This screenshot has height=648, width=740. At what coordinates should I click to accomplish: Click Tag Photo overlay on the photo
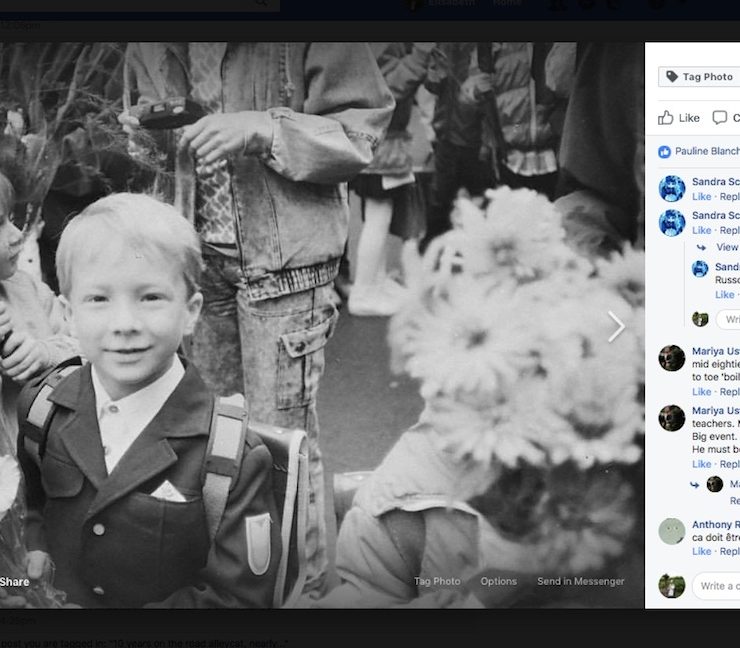[437, 581]
